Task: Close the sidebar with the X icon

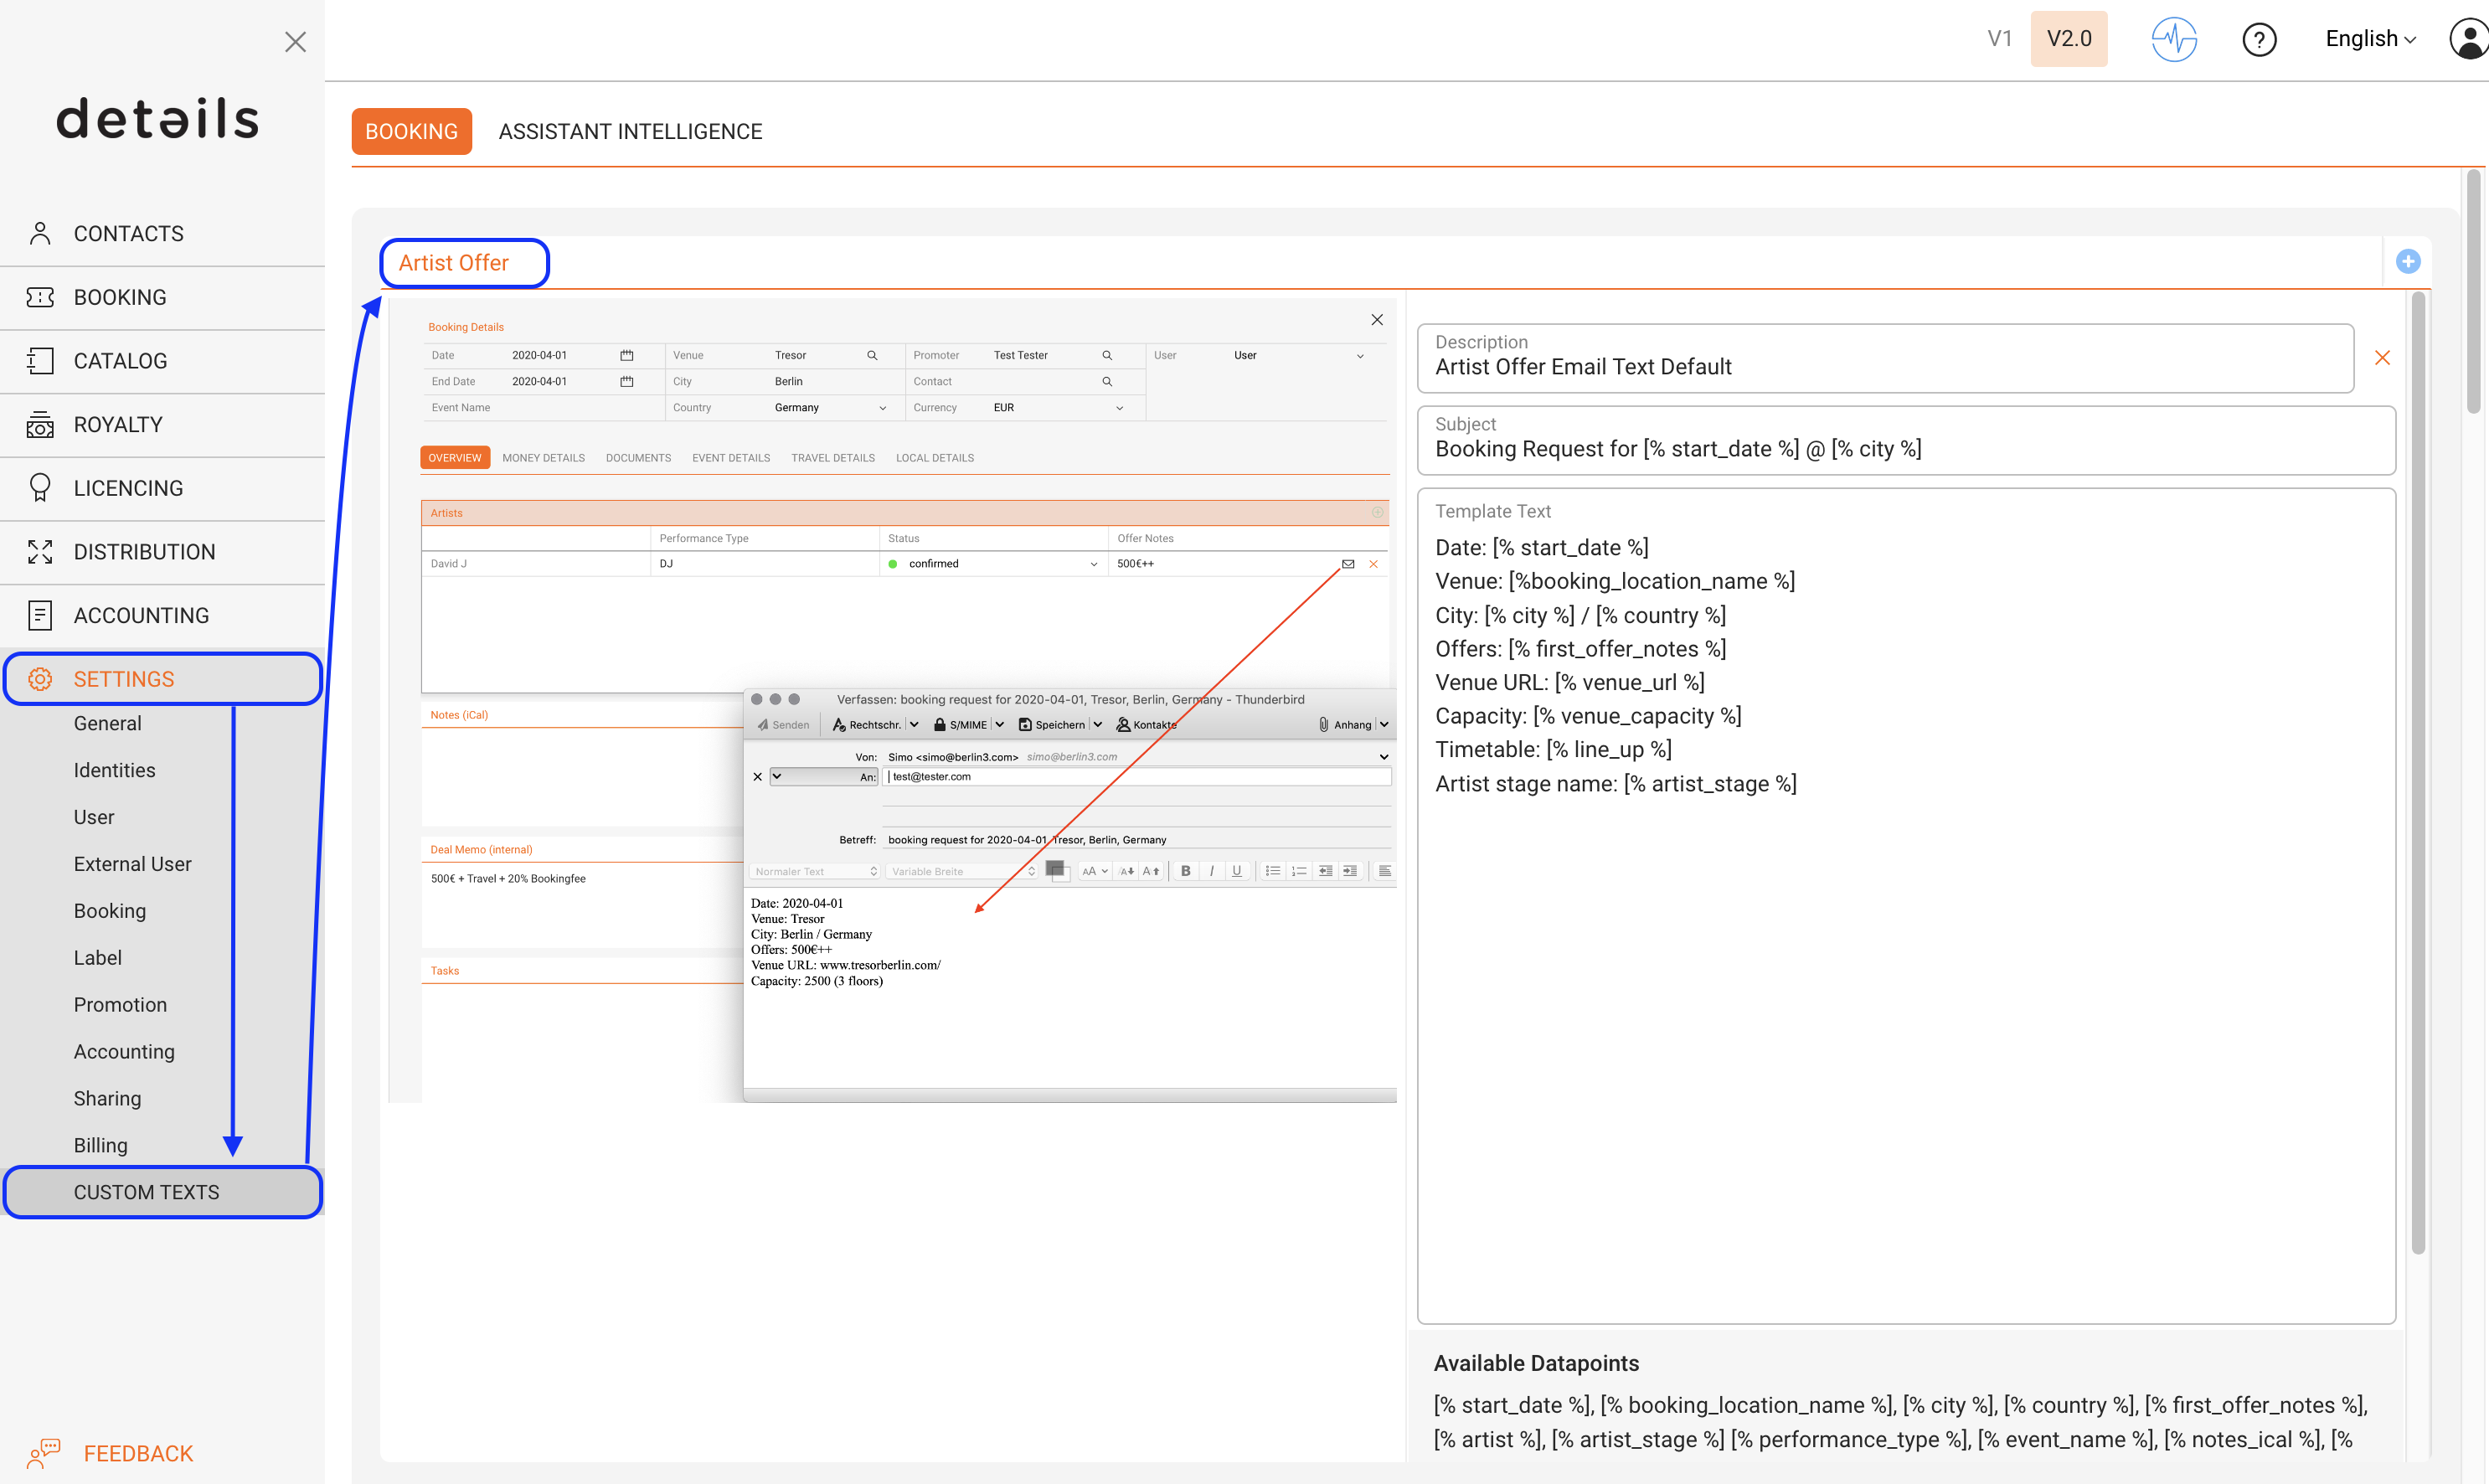Action: (x=295, y=42)
